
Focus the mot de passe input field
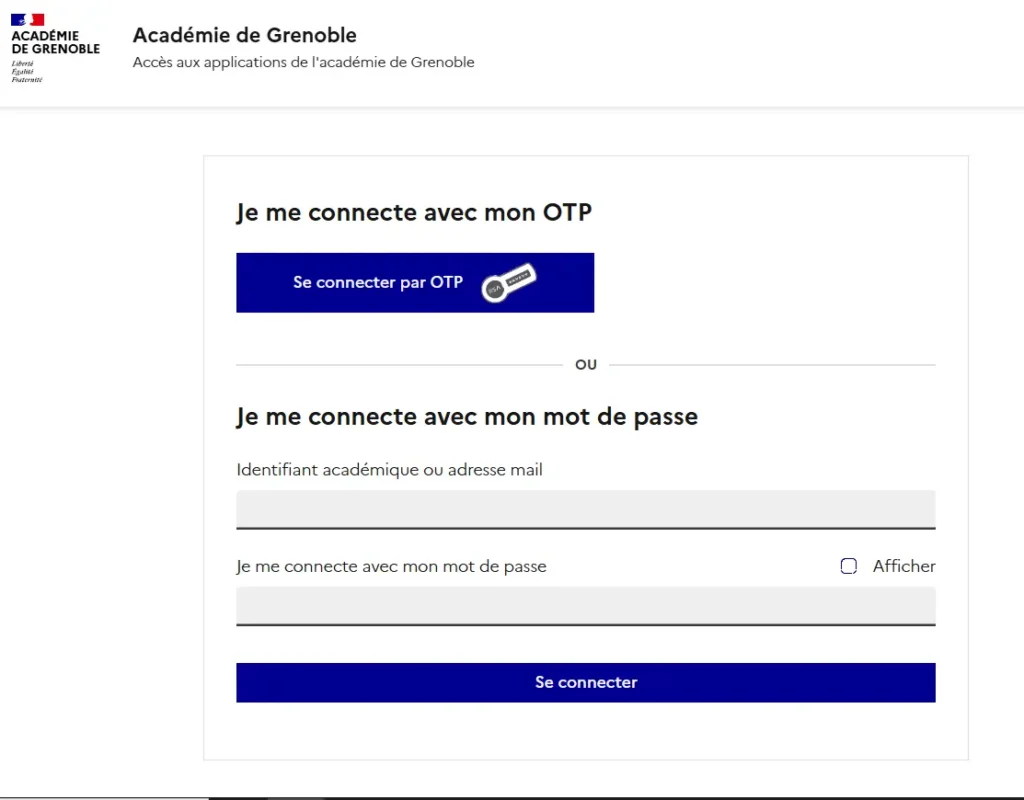click(586, 606)
